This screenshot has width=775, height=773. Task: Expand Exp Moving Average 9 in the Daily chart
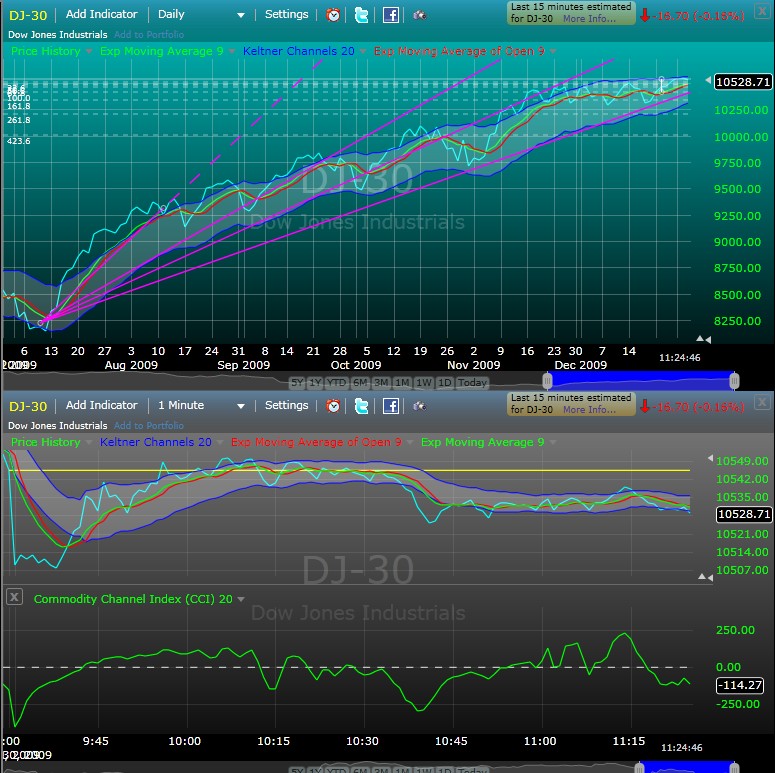point(232,51)
